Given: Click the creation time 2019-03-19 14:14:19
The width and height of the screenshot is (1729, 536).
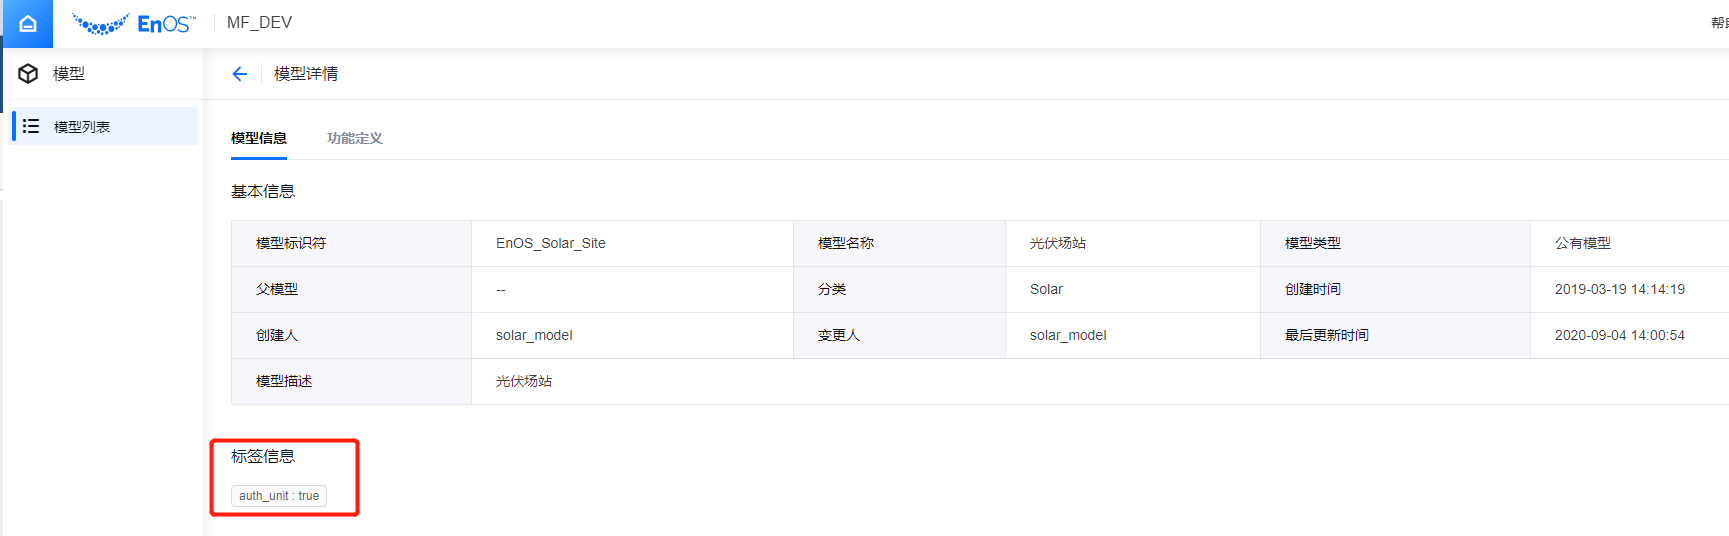Looking at the screenshot, I should 1619,289.
